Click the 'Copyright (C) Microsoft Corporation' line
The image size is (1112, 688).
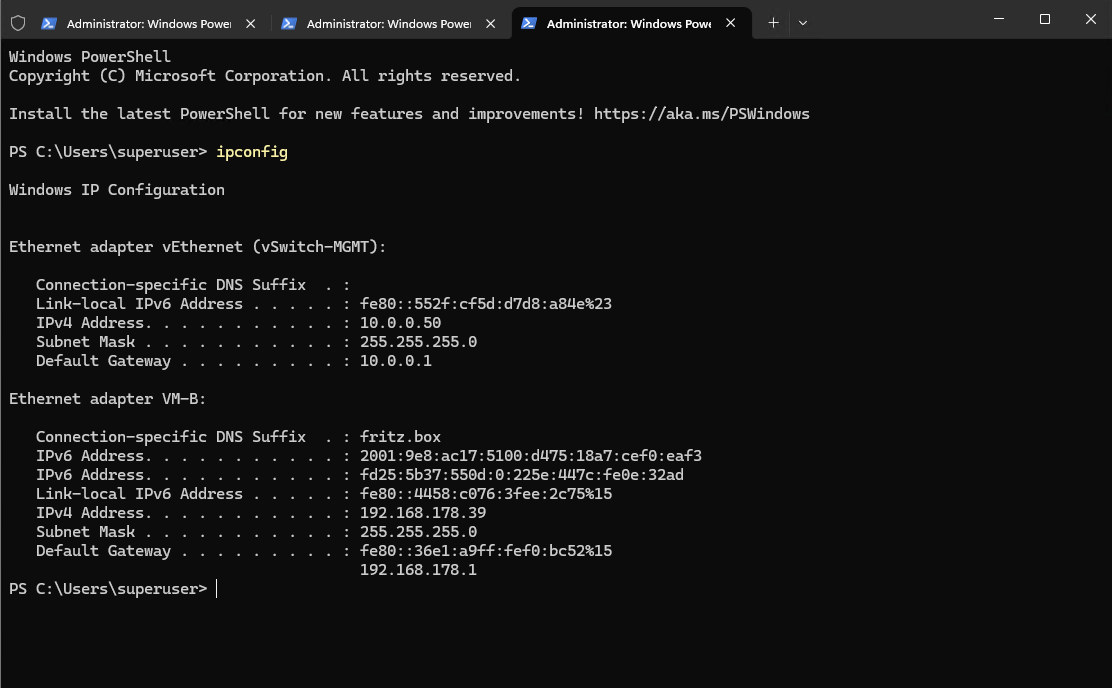coord(265,76)
